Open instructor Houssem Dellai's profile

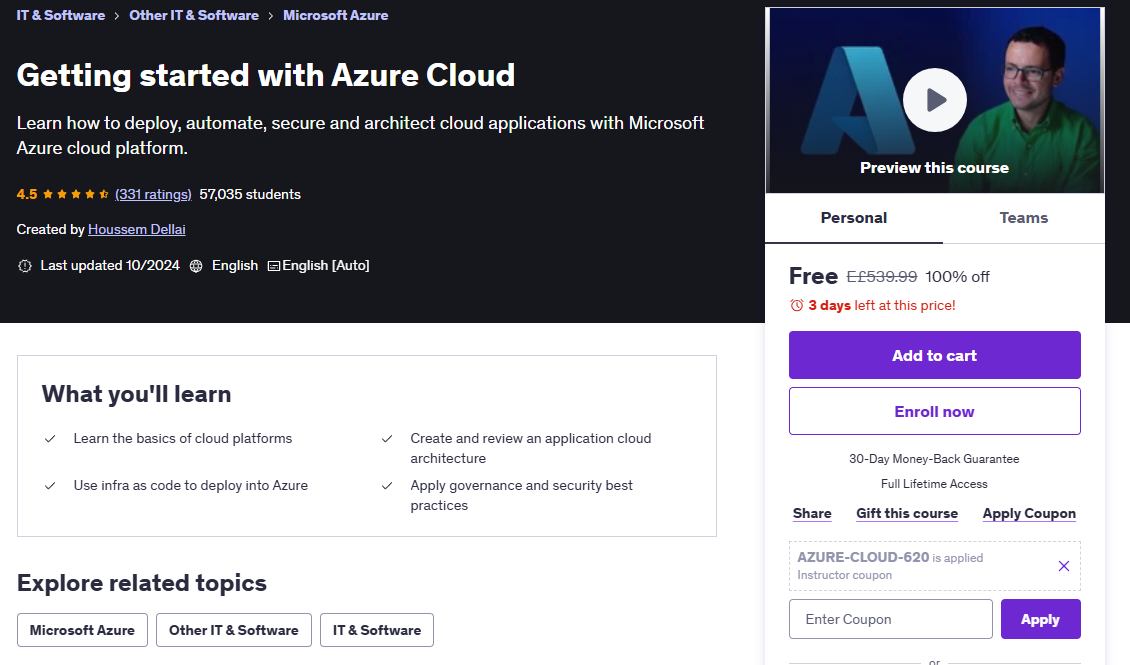coord(137,229)
